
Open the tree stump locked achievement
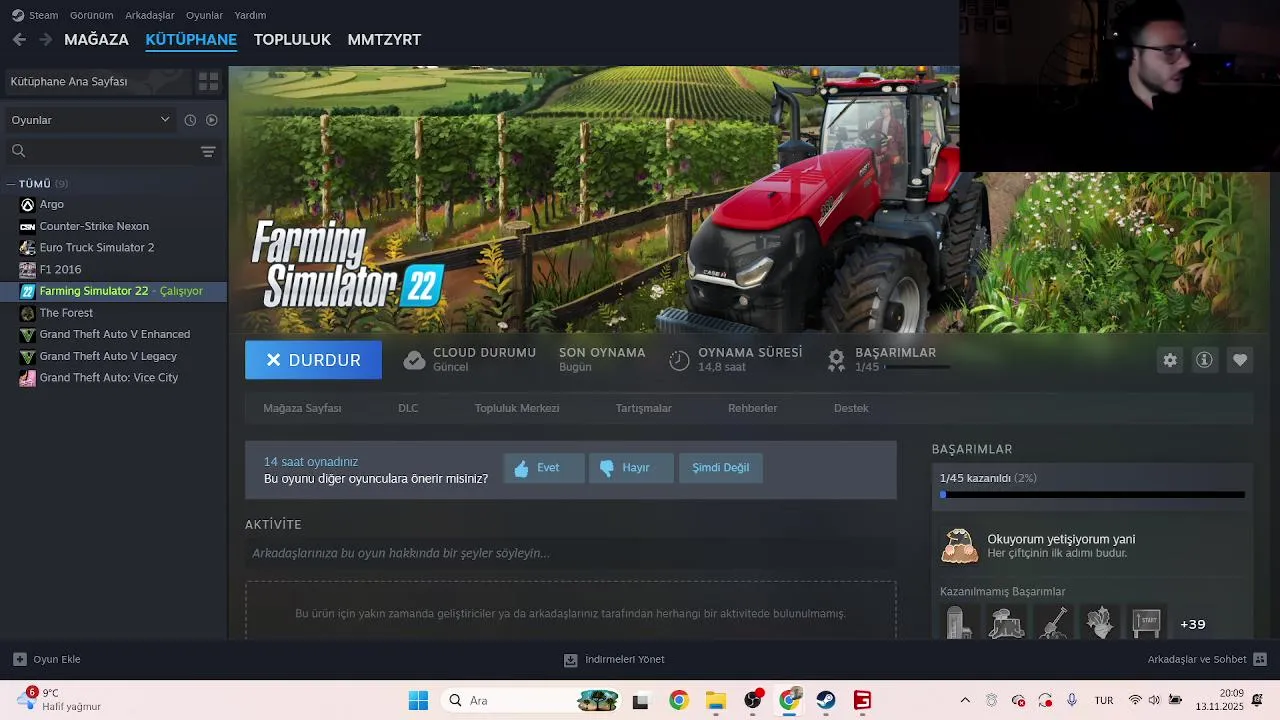(x=1006, y=623)
